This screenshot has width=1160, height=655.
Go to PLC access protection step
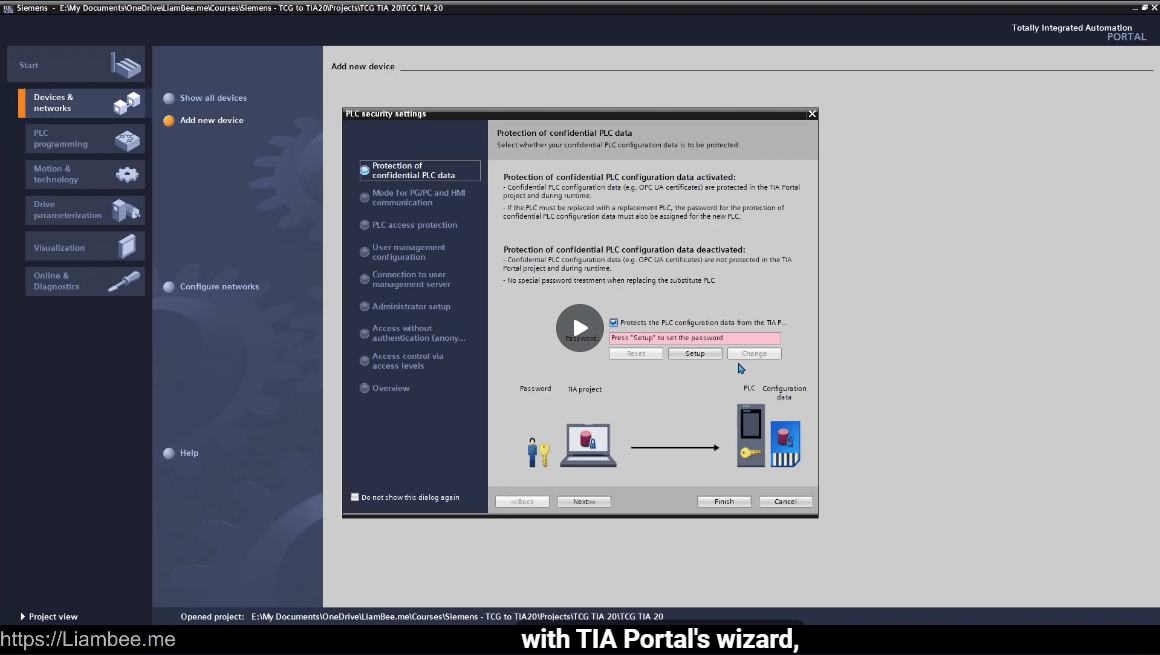(x=414, y=225)
